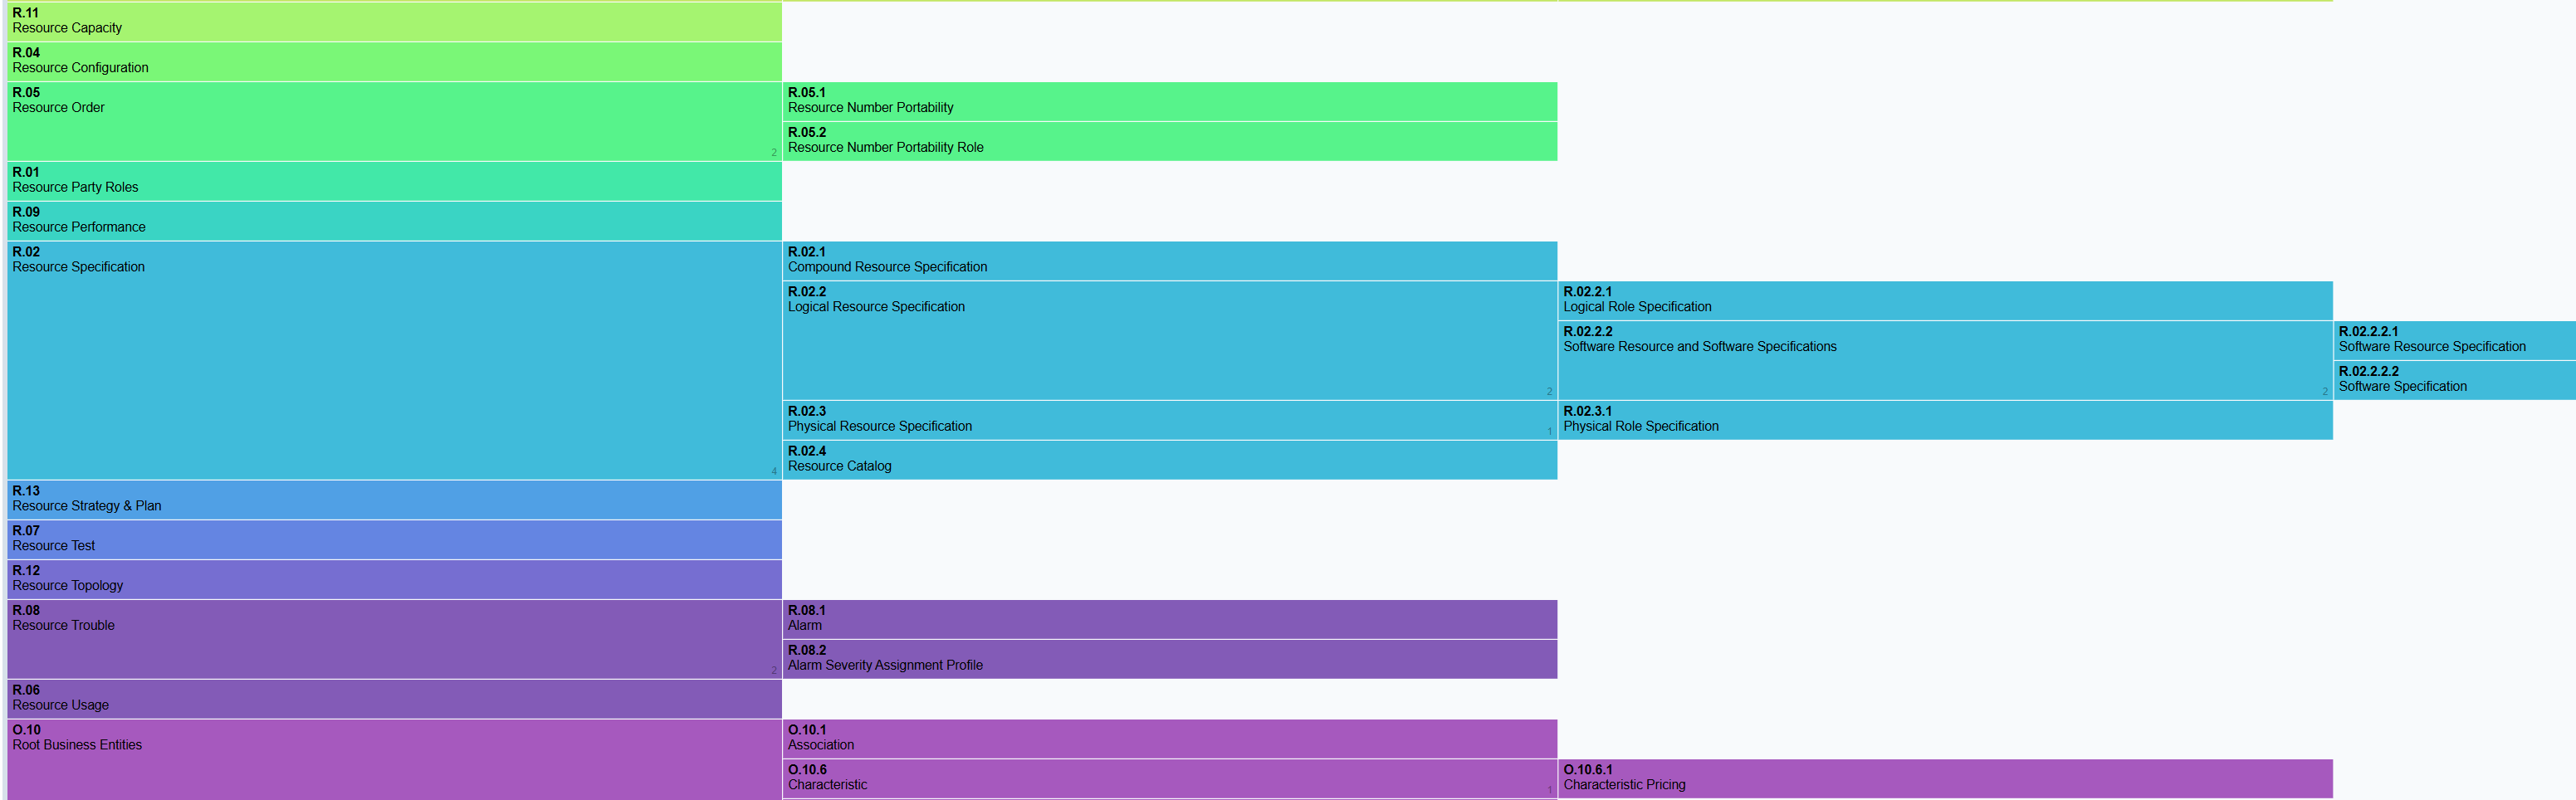Select R.02.2.1 Logical Role Specification
2576x800 pixels.
coord(1945,300)
